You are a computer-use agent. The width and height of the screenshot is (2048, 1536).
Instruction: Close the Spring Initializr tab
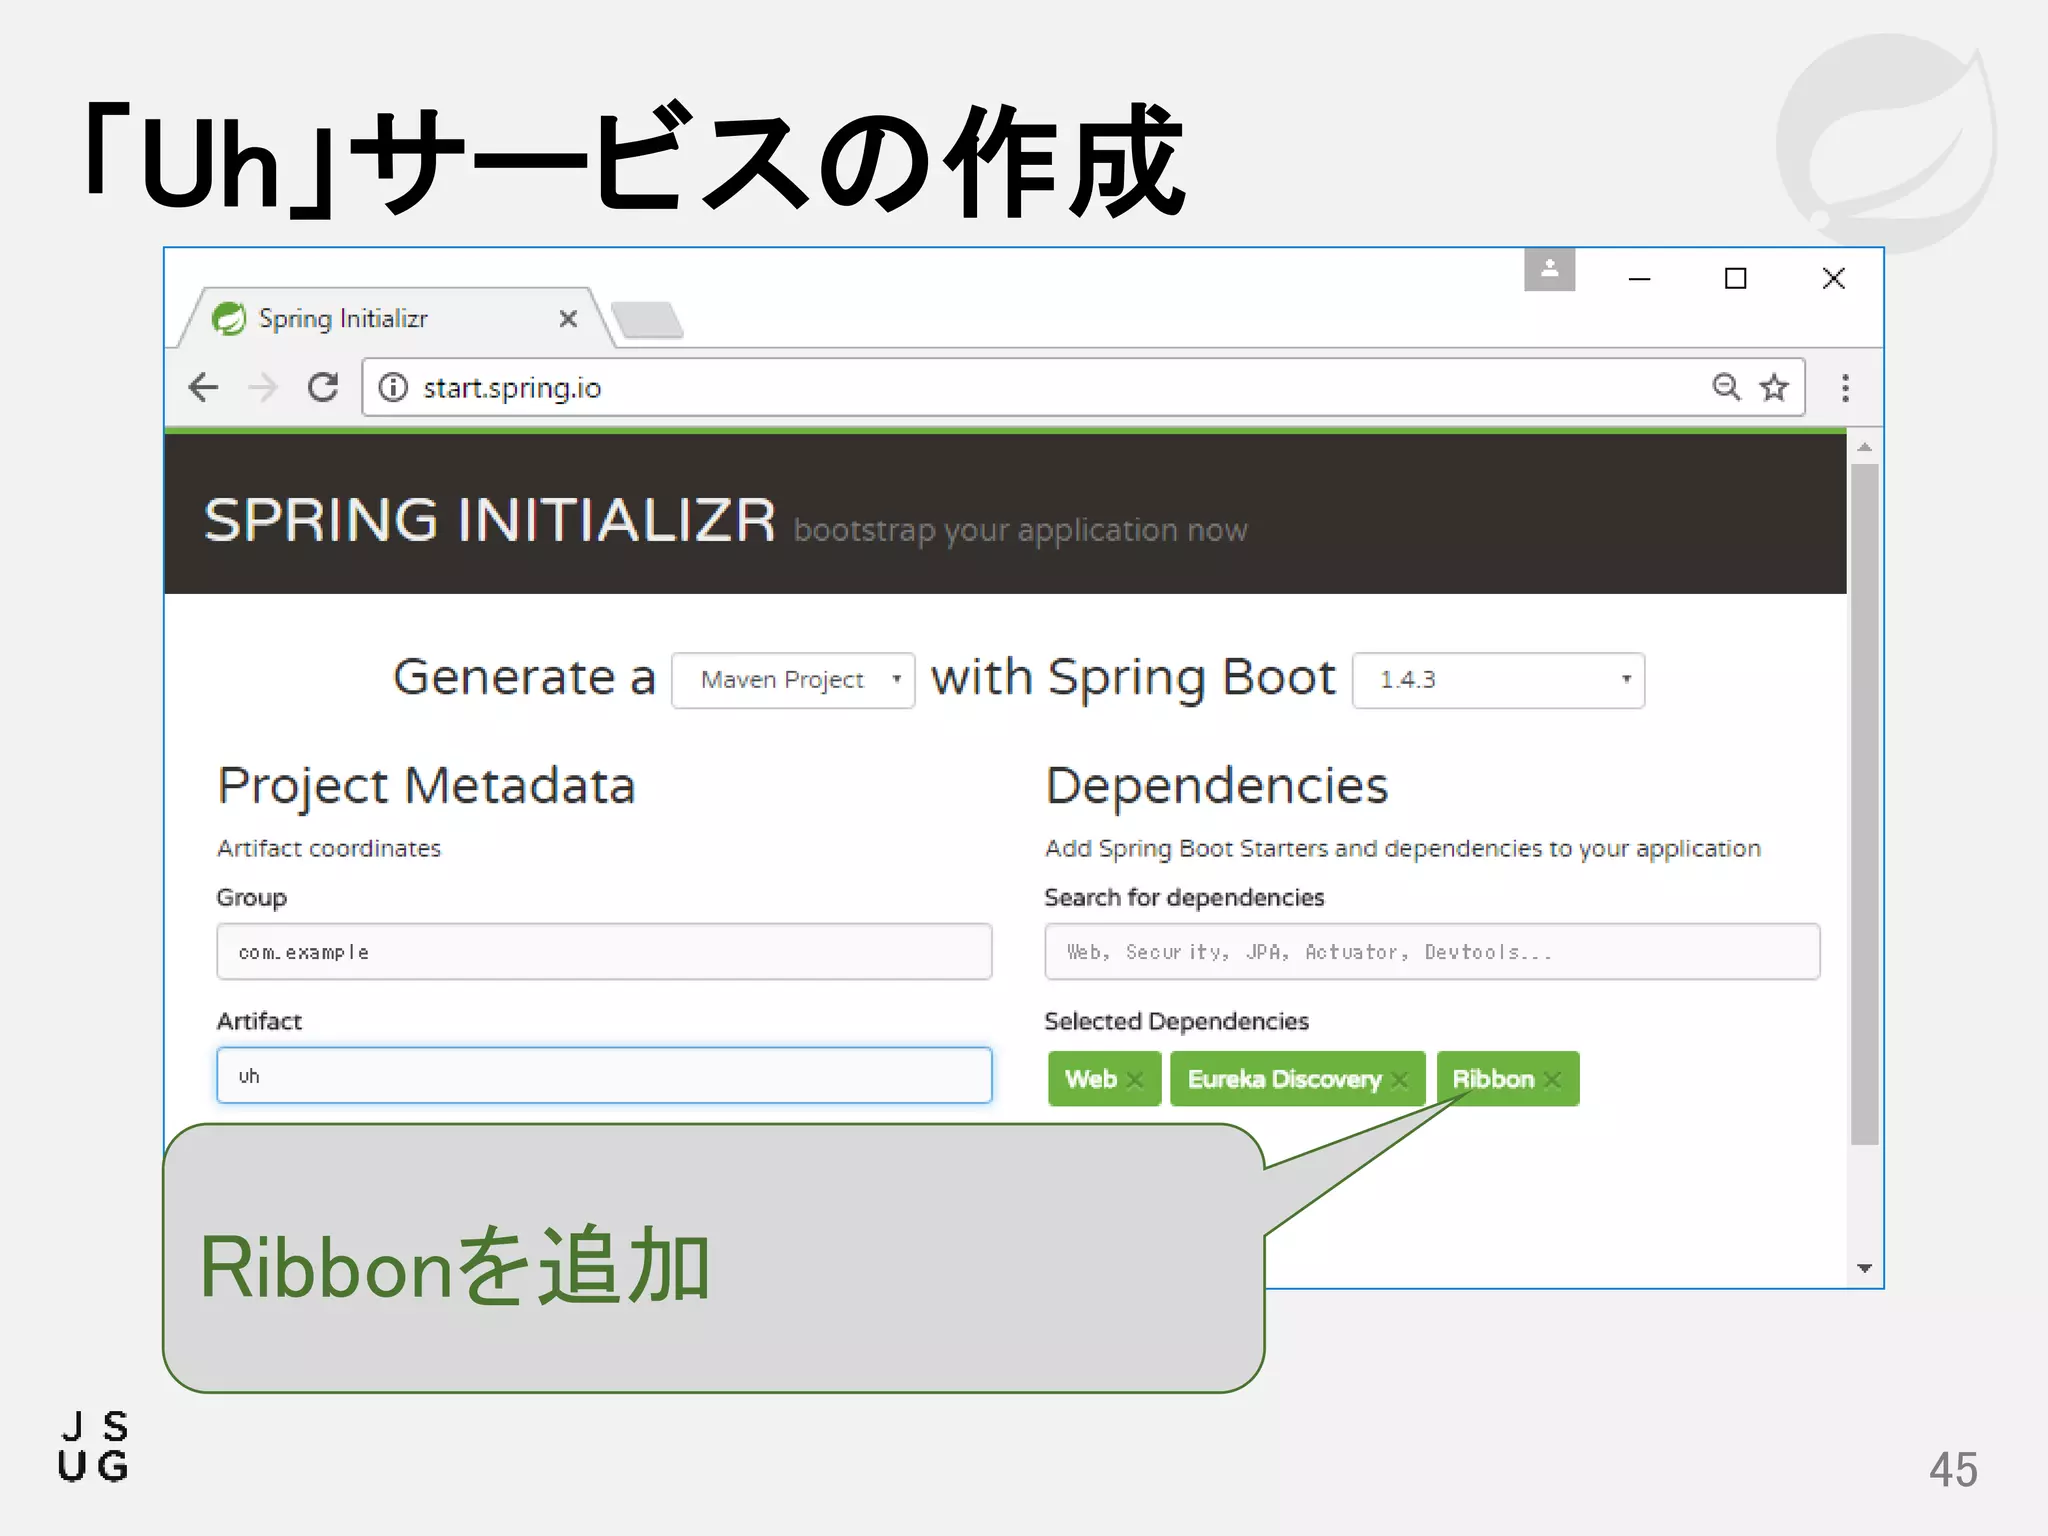click(x=568, y=319)
